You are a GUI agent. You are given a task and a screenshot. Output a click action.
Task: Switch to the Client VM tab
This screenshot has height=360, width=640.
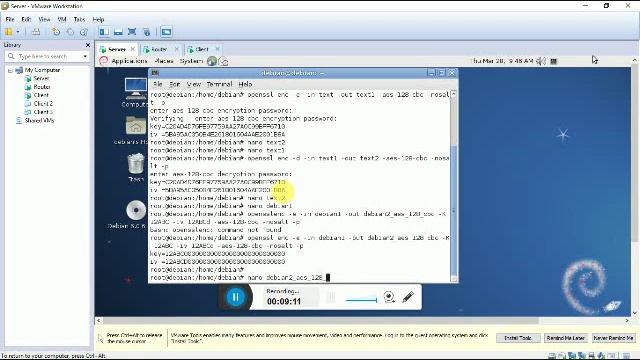point(202,49)
